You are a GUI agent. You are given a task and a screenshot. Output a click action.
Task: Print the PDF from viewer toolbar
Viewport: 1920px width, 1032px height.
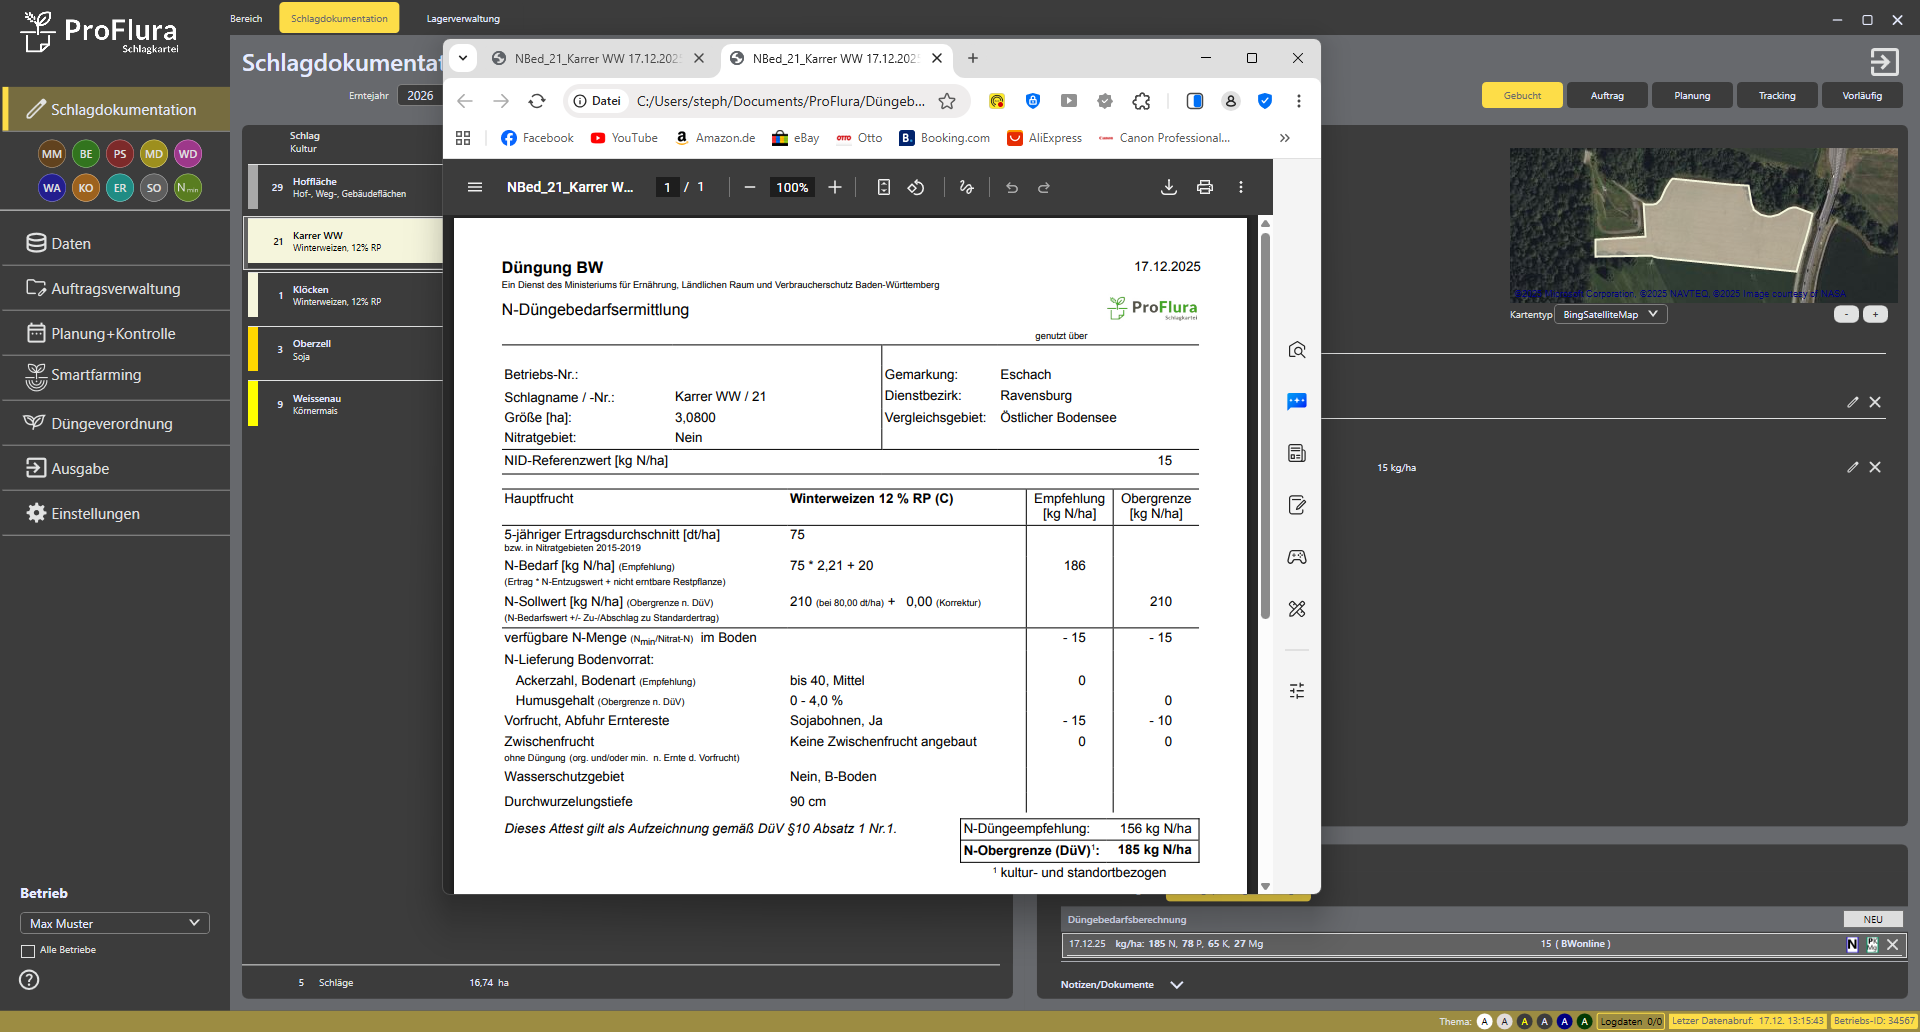(1204, 188)
